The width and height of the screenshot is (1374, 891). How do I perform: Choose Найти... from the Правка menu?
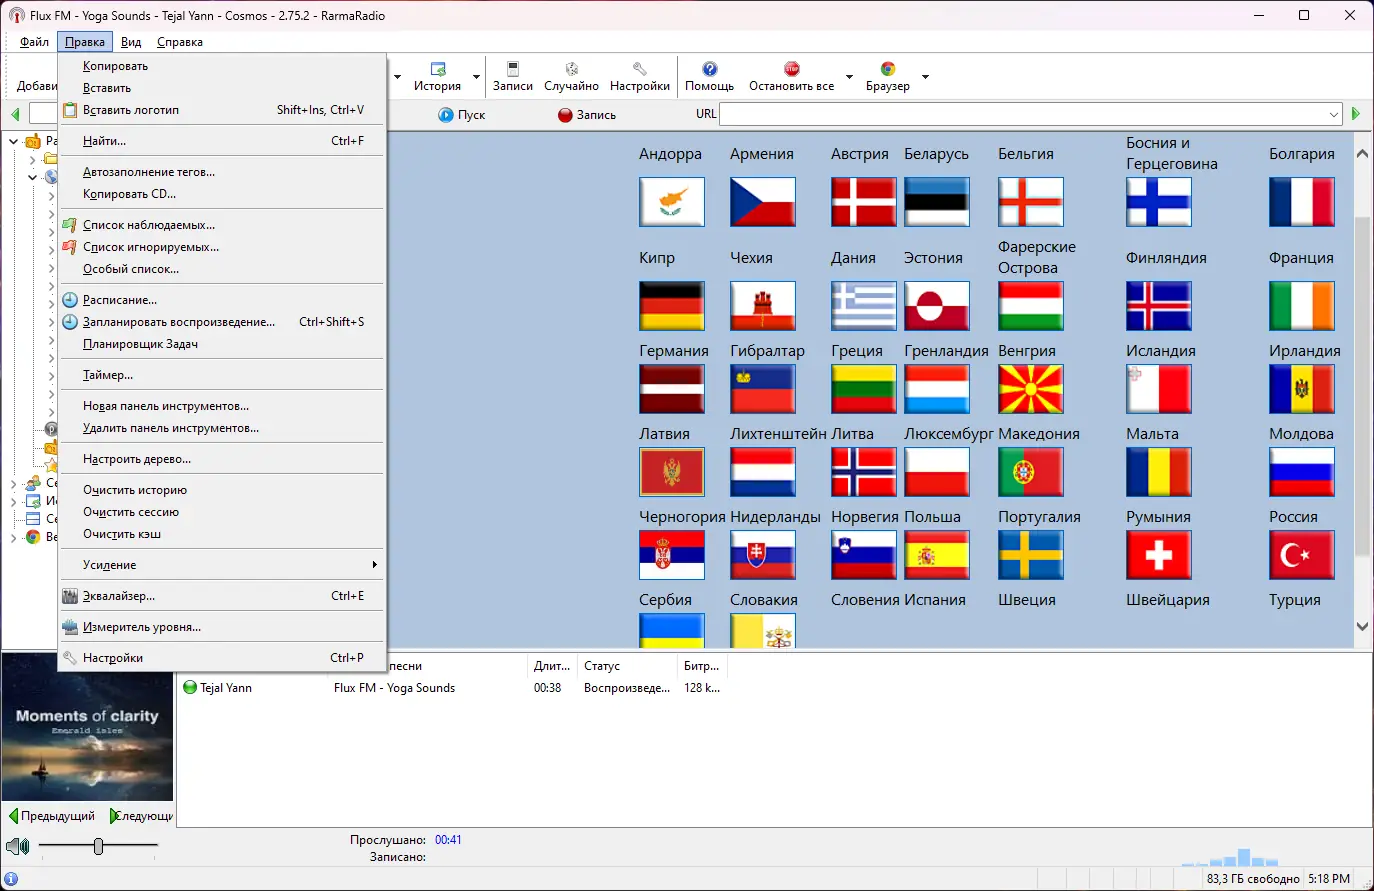coord(222,141)
